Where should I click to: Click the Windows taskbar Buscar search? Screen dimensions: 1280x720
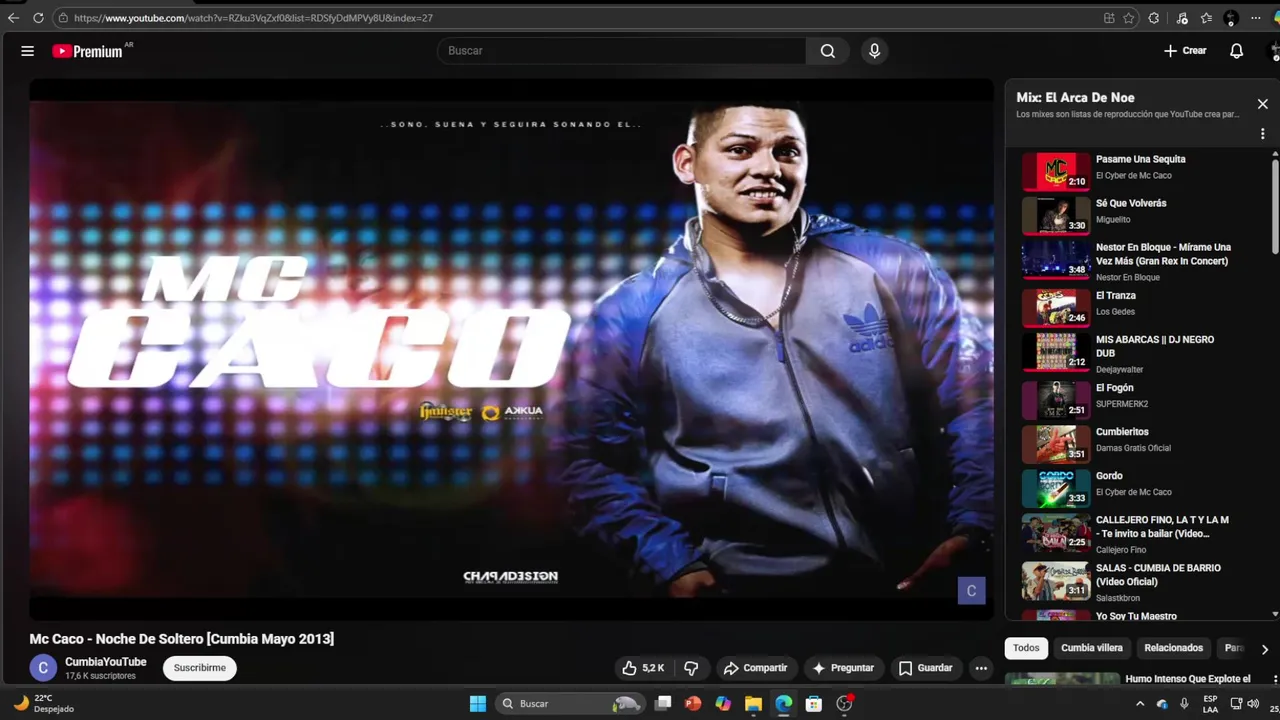pos(570,704)
